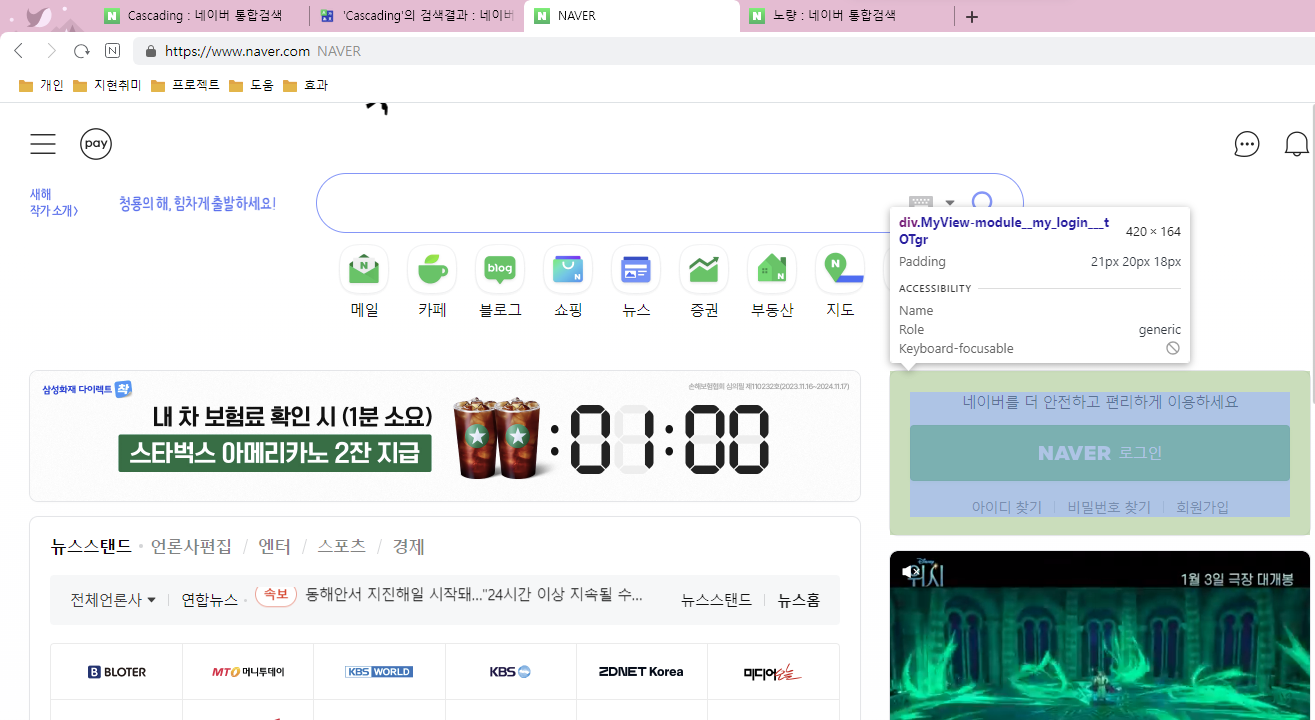Switch to the 'Cascading'의 검색결과 tab
The image size is (1315, 720).
(x=417, y=16)
